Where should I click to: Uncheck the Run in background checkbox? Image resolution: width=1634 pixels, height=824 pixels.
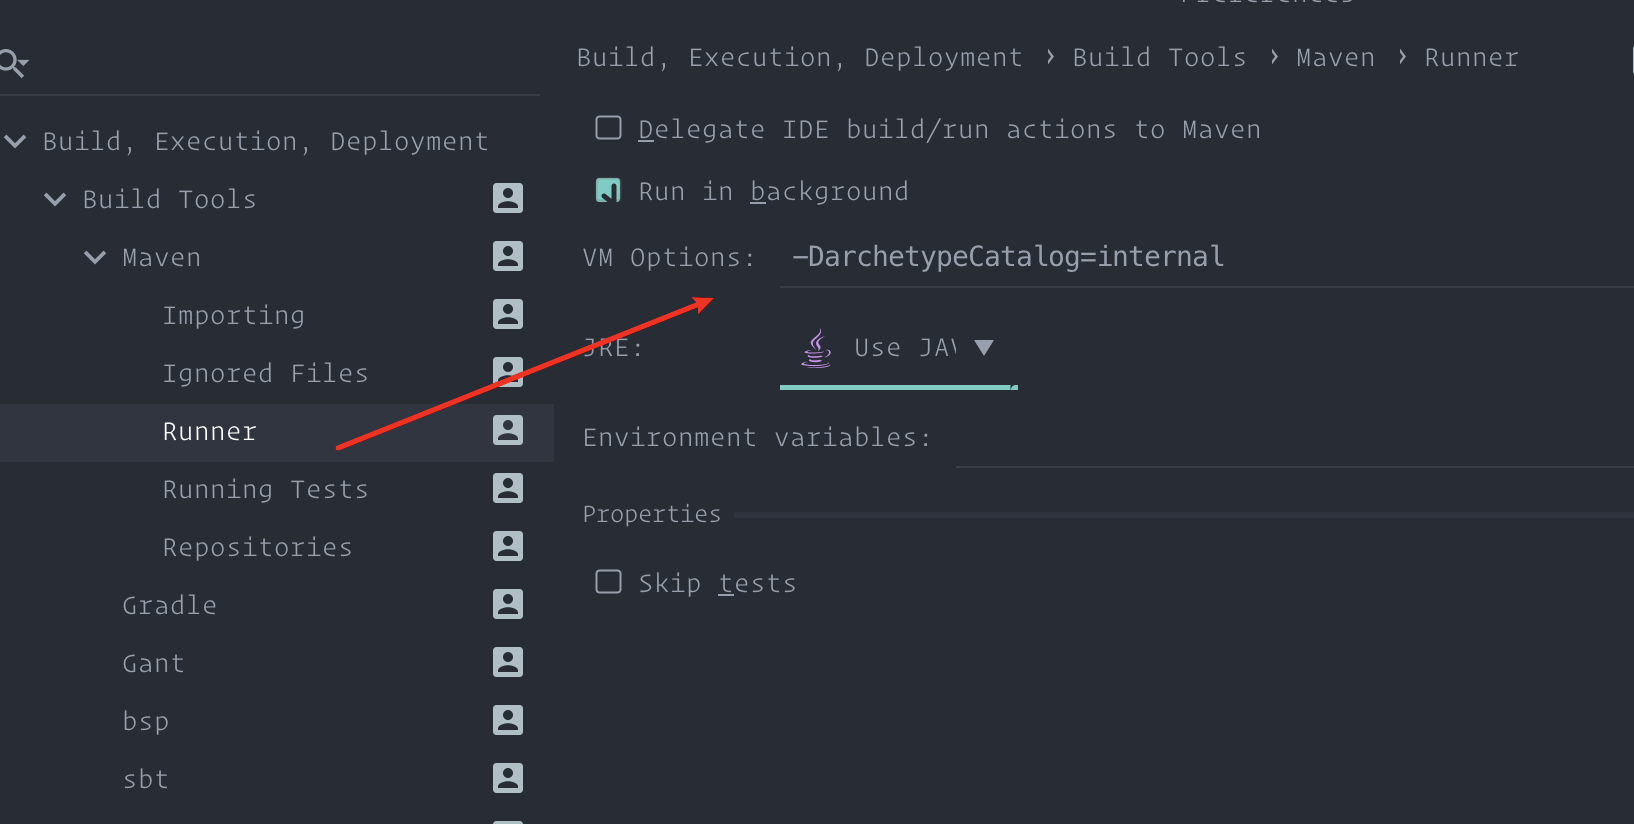point(608,190)
